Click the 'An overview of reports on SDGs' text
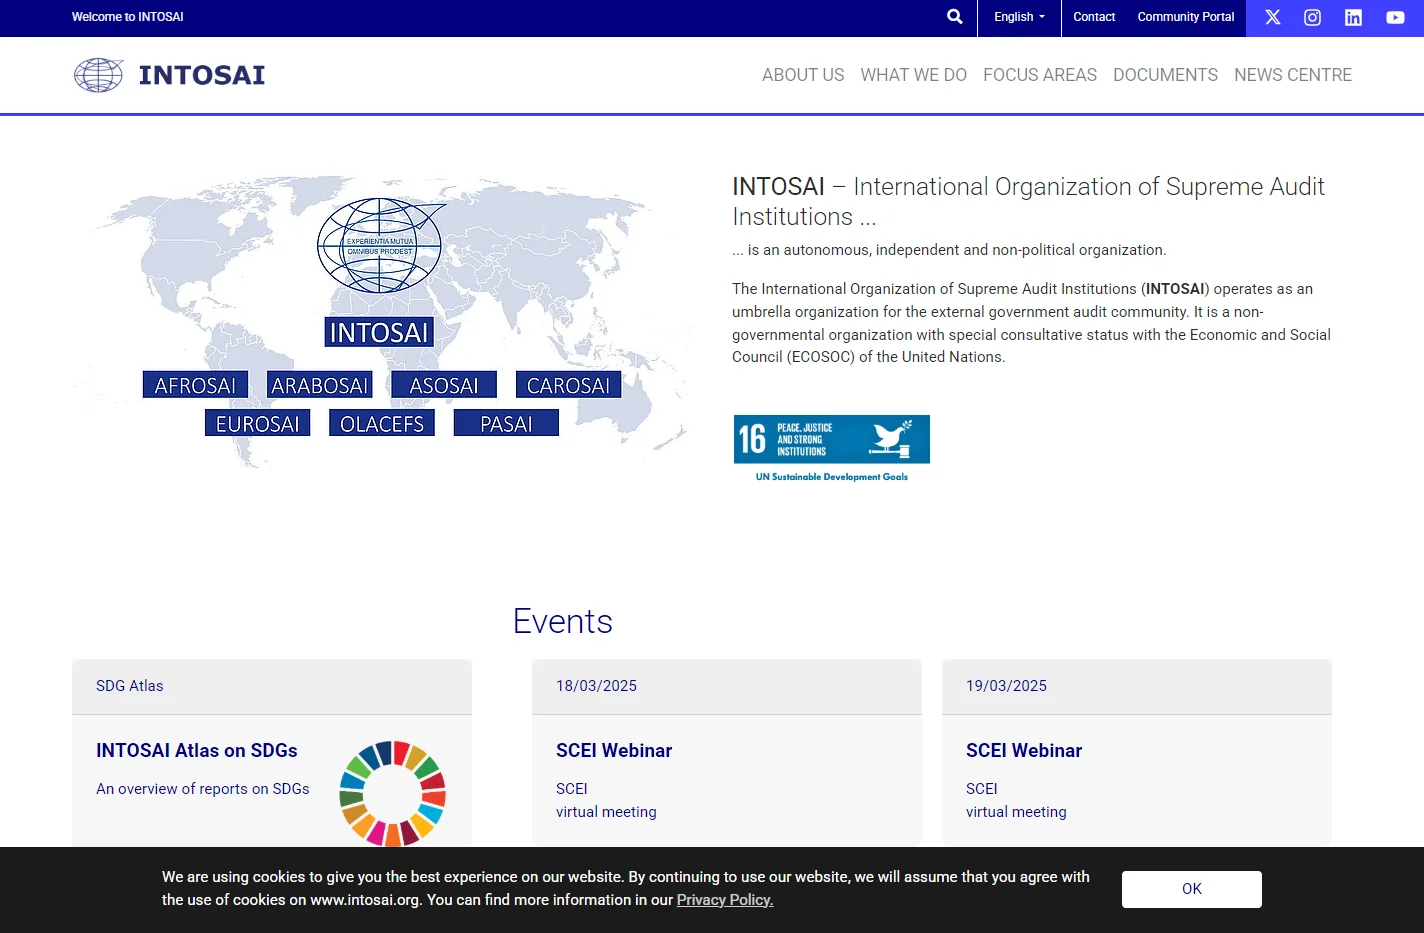The width and height of the screenshot is (1424, 933). pos(203,789)
